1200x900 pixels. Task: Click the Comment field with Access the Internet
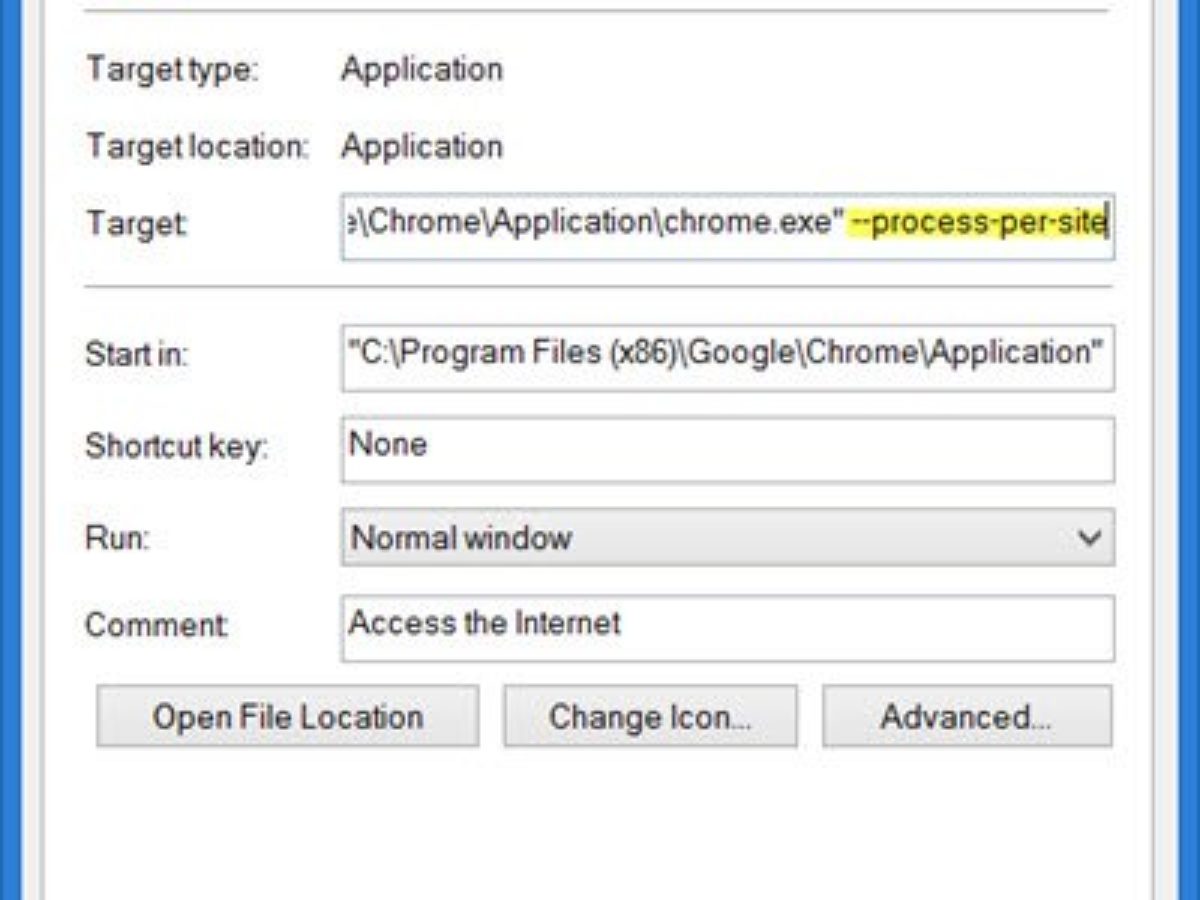click(x=727, y=626)
